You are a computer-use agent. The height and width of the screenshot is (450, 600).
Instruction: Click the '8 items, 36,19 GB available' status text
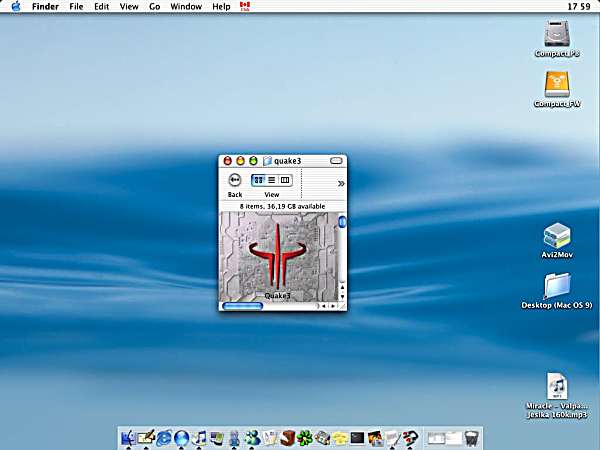(282, 206)
